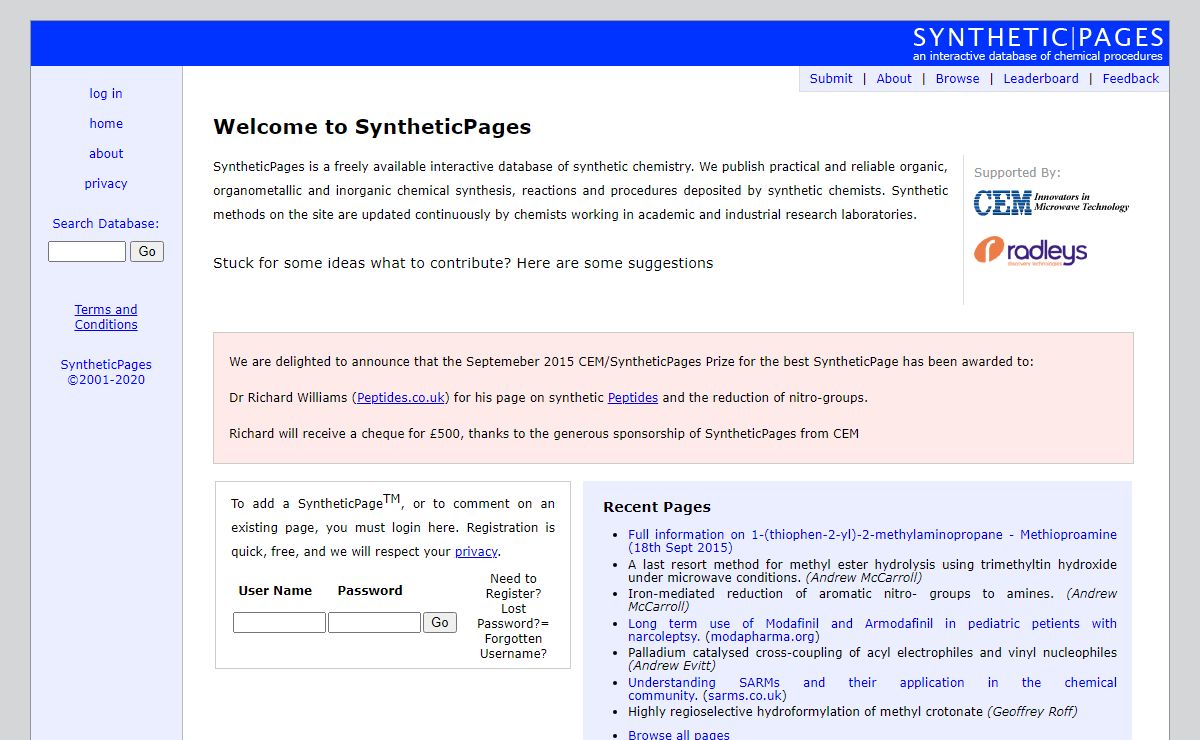Open the Understanding SARMs page link
1200x740 pixels.
[x=872, y=688]
